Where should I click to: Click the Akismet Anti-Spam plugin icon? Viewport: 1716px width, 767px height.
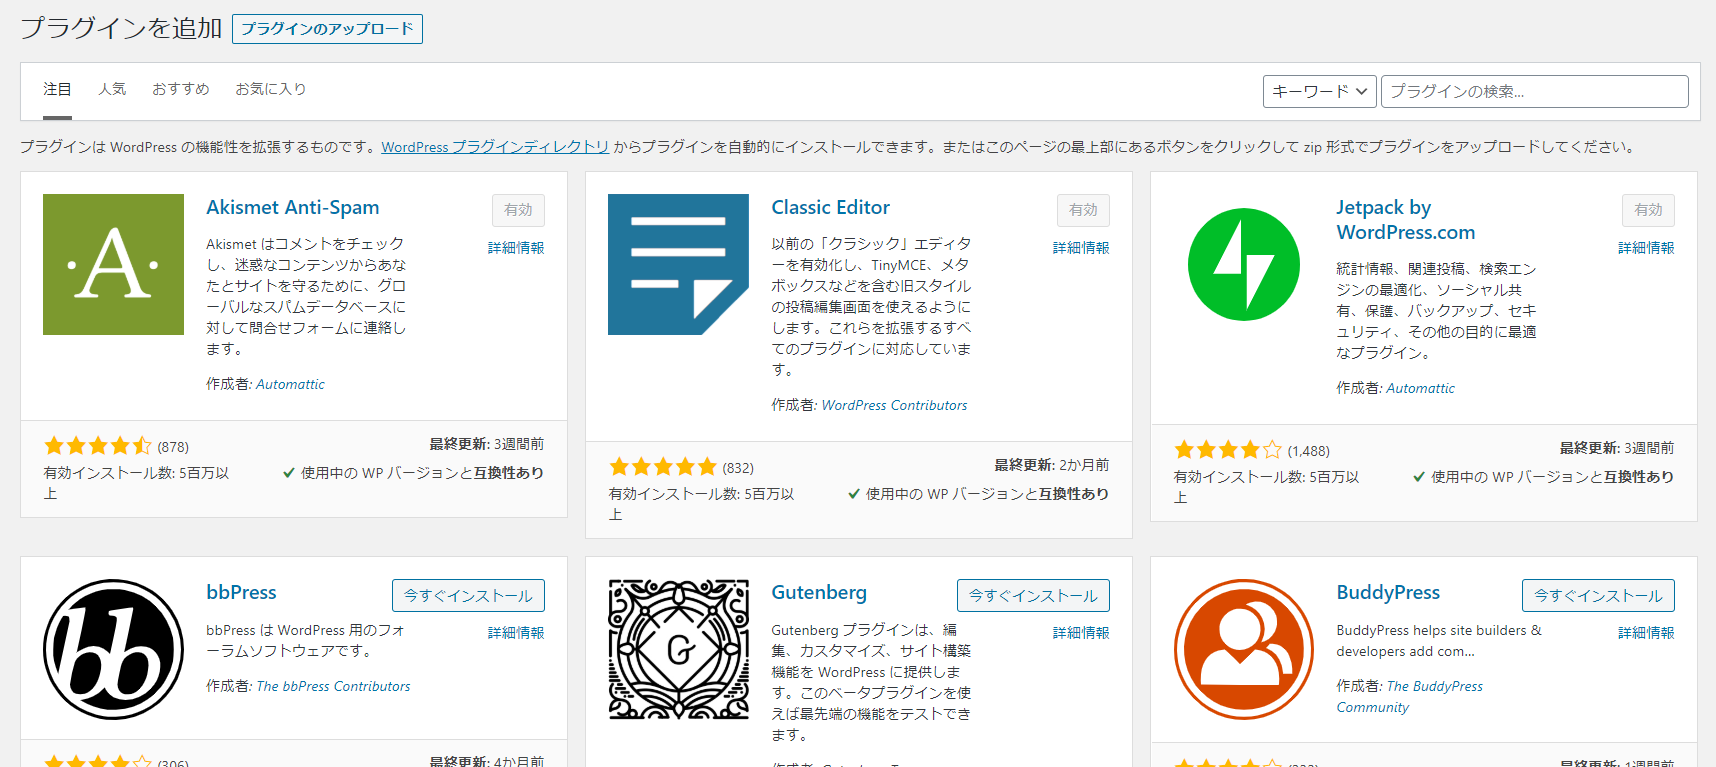(113, 264)
